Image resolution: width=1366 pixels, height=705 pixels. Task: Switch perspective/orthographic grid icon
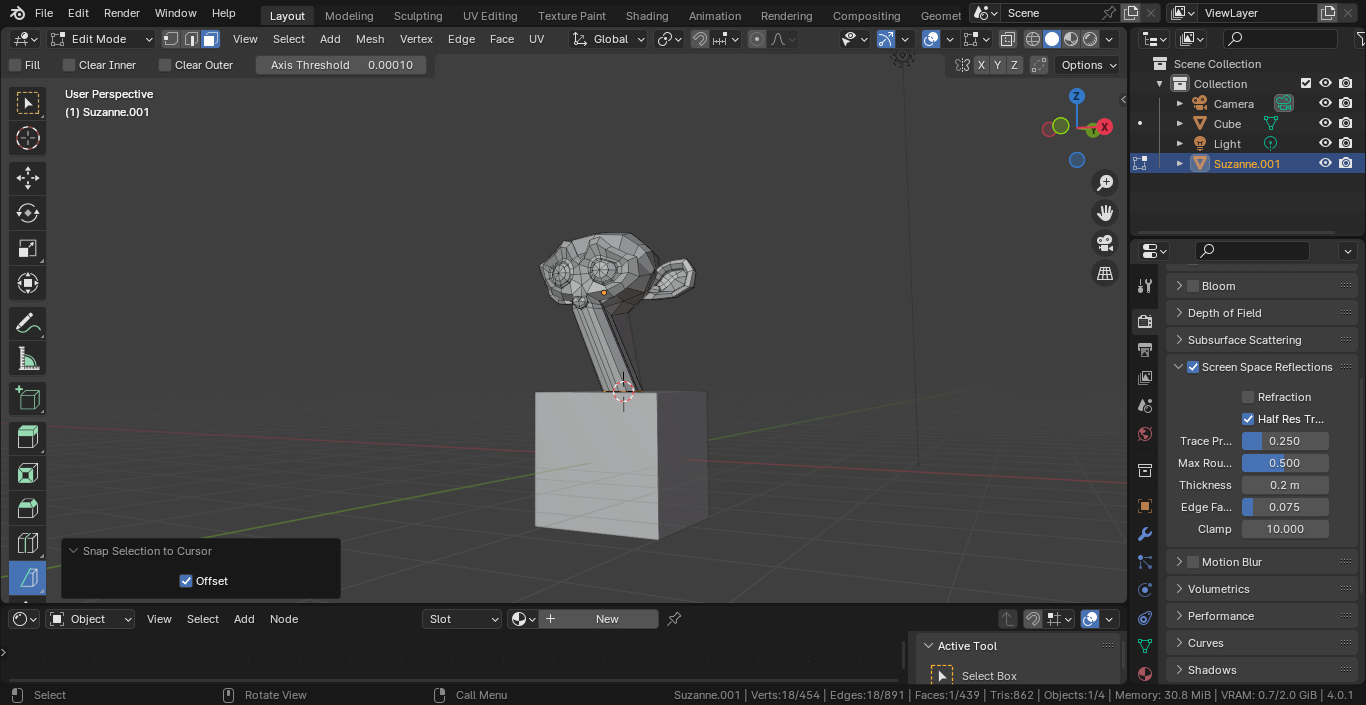tap(1105, 273)
